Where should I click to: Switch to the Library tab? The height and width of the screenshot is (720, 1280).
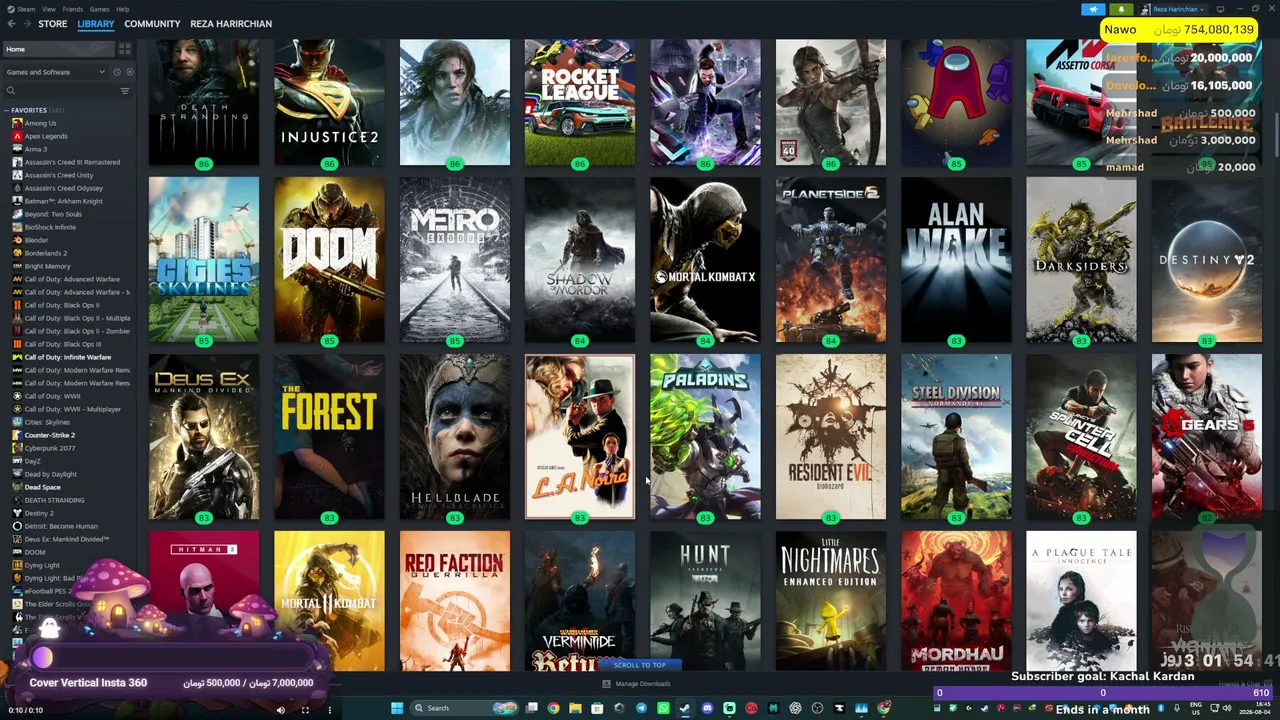(96, 24)
